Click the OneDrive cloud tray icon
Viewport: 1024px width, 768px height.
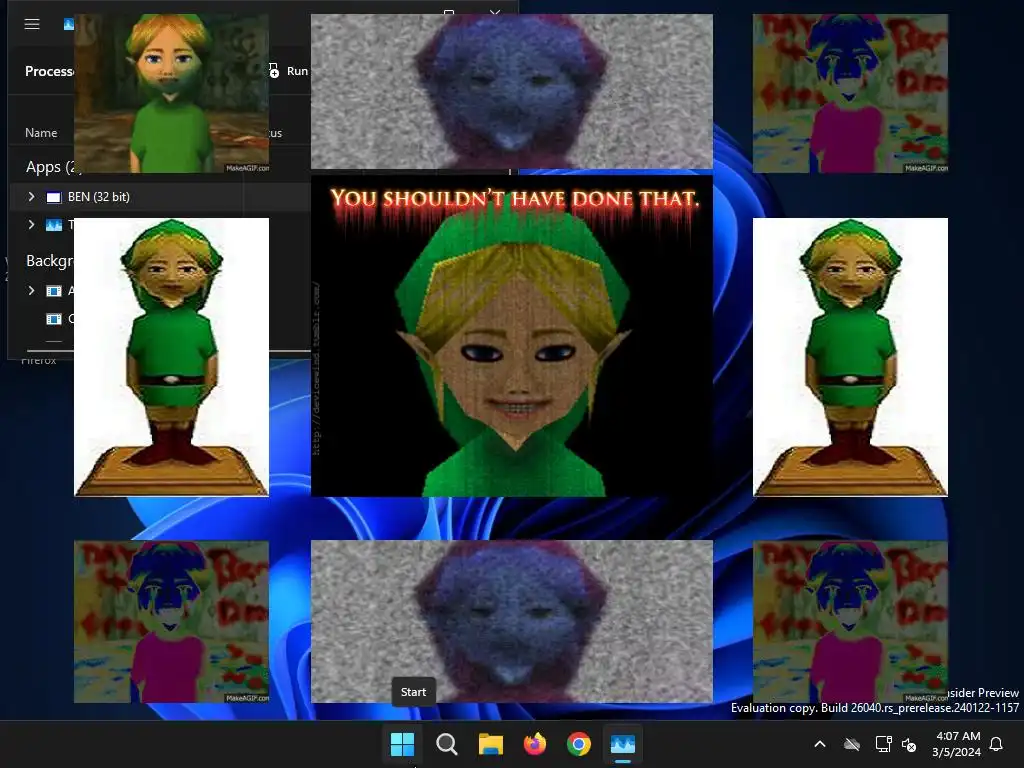point(852,744)
